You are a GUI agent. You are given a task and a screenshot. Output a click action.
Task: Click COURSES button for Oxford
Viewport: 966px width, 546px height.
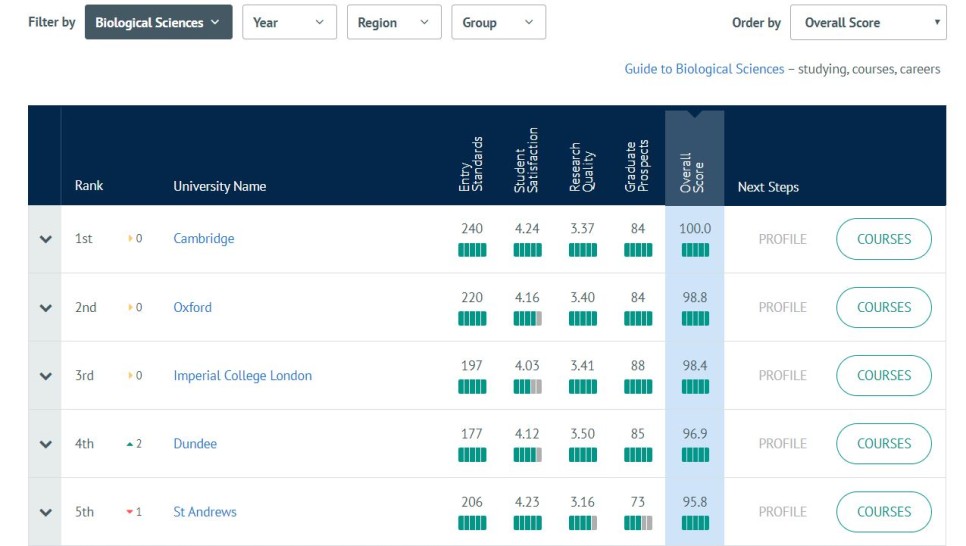(x=883, y=308)
